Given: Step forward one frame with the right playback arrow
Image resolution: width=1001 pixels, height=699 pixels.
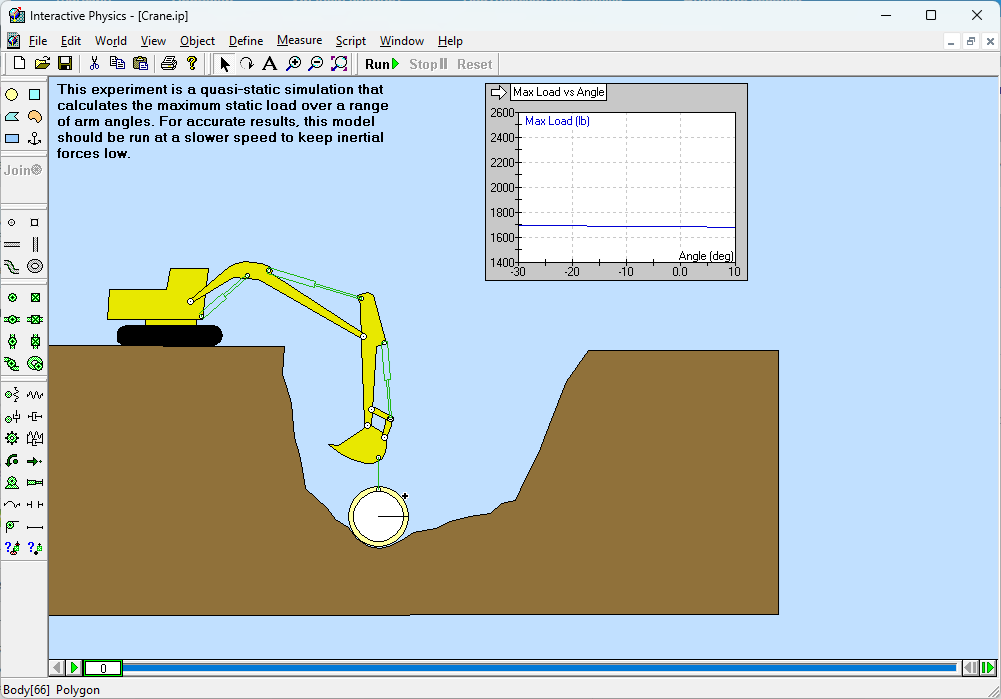Looking at the screenshot, I should point(988,668).
